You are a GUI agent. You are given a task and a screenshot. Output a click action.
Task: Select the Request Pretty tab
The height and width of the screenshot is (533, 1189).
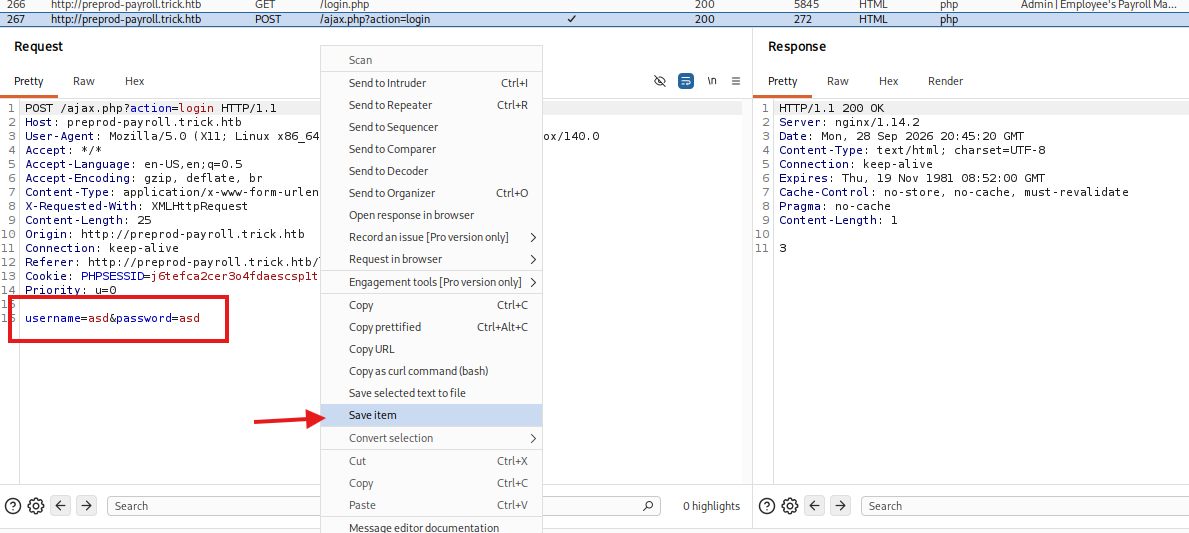(x=29, y=81)
